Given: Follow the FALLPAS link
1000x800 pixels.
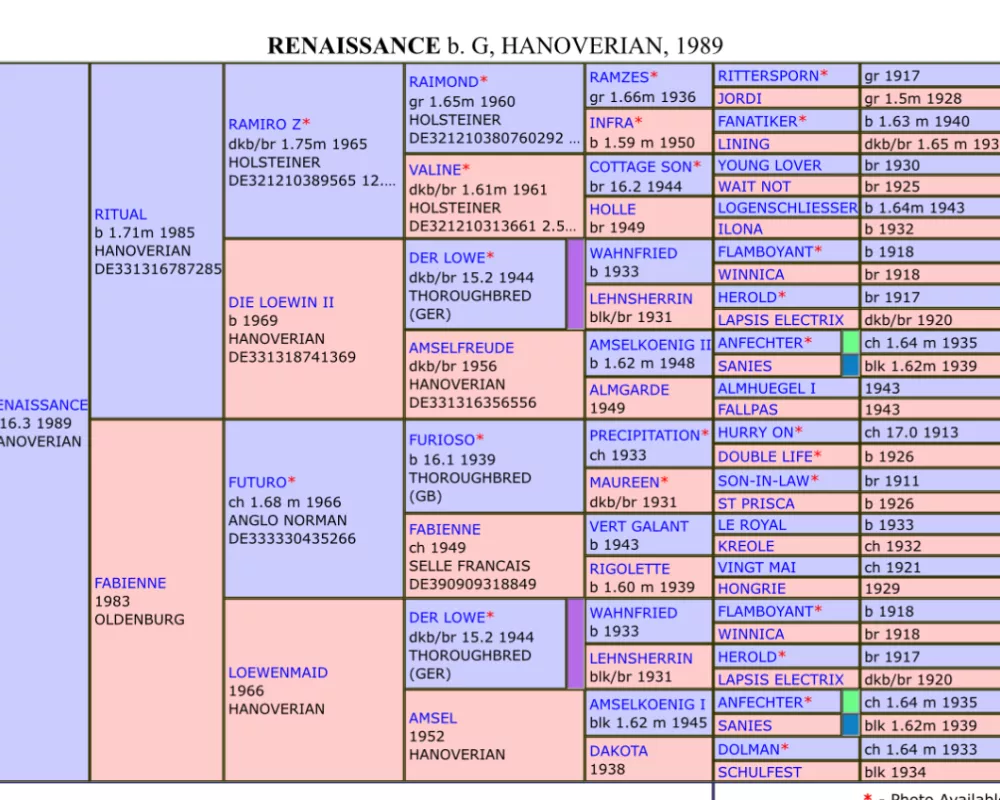Looking at the screenshot, I should pyautogui.click(x=747, y=410).
